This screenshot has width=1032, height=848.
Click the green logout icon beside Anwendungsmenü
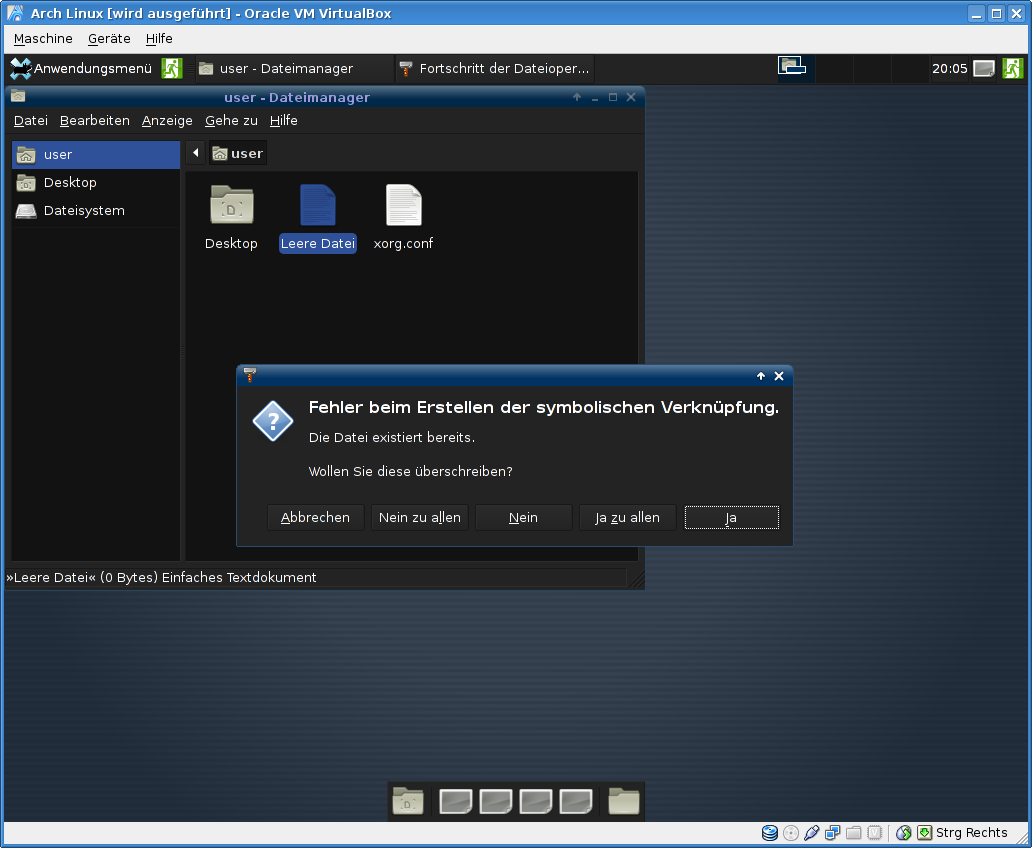pos(172,68)
